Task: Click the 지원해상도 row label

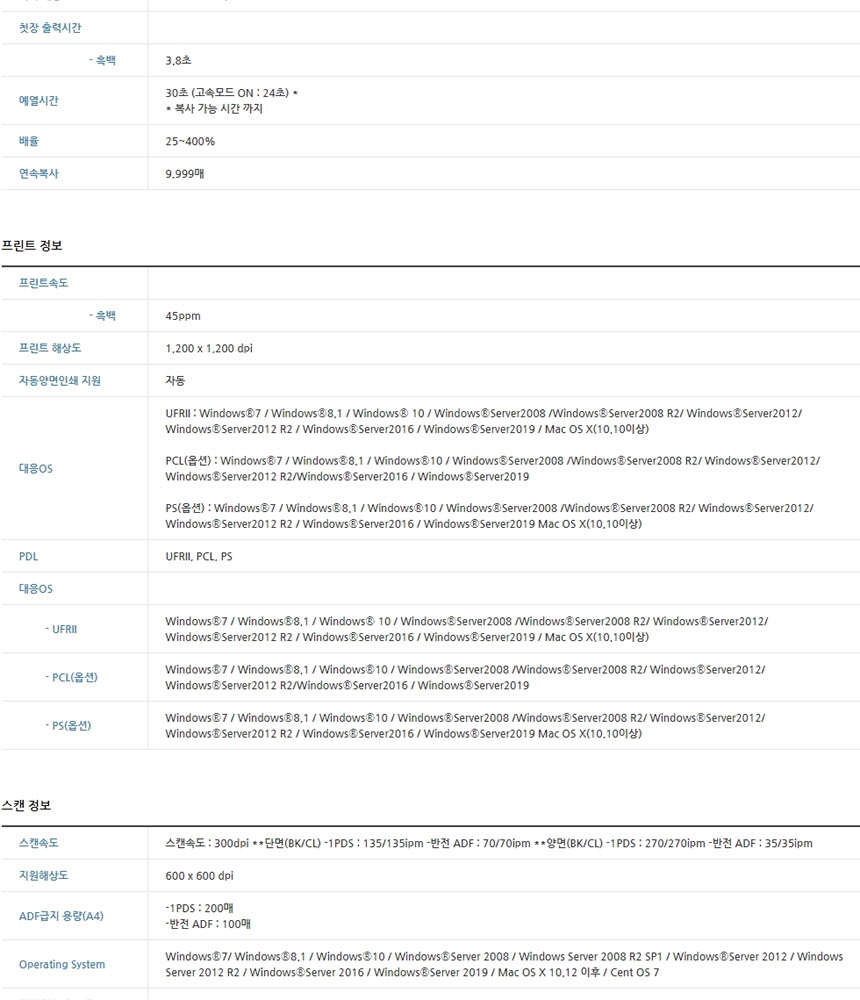Action: click(43, 875)
